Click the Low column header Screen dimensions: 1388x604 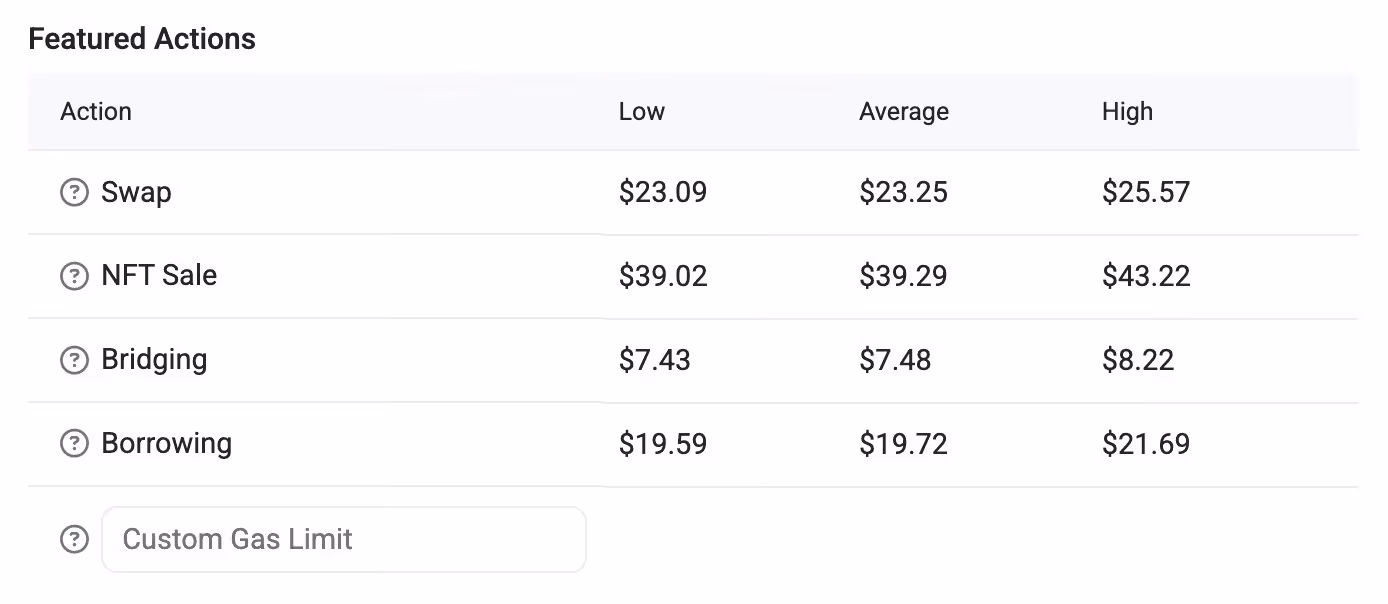pyautogui.click(x=641, y=112)
